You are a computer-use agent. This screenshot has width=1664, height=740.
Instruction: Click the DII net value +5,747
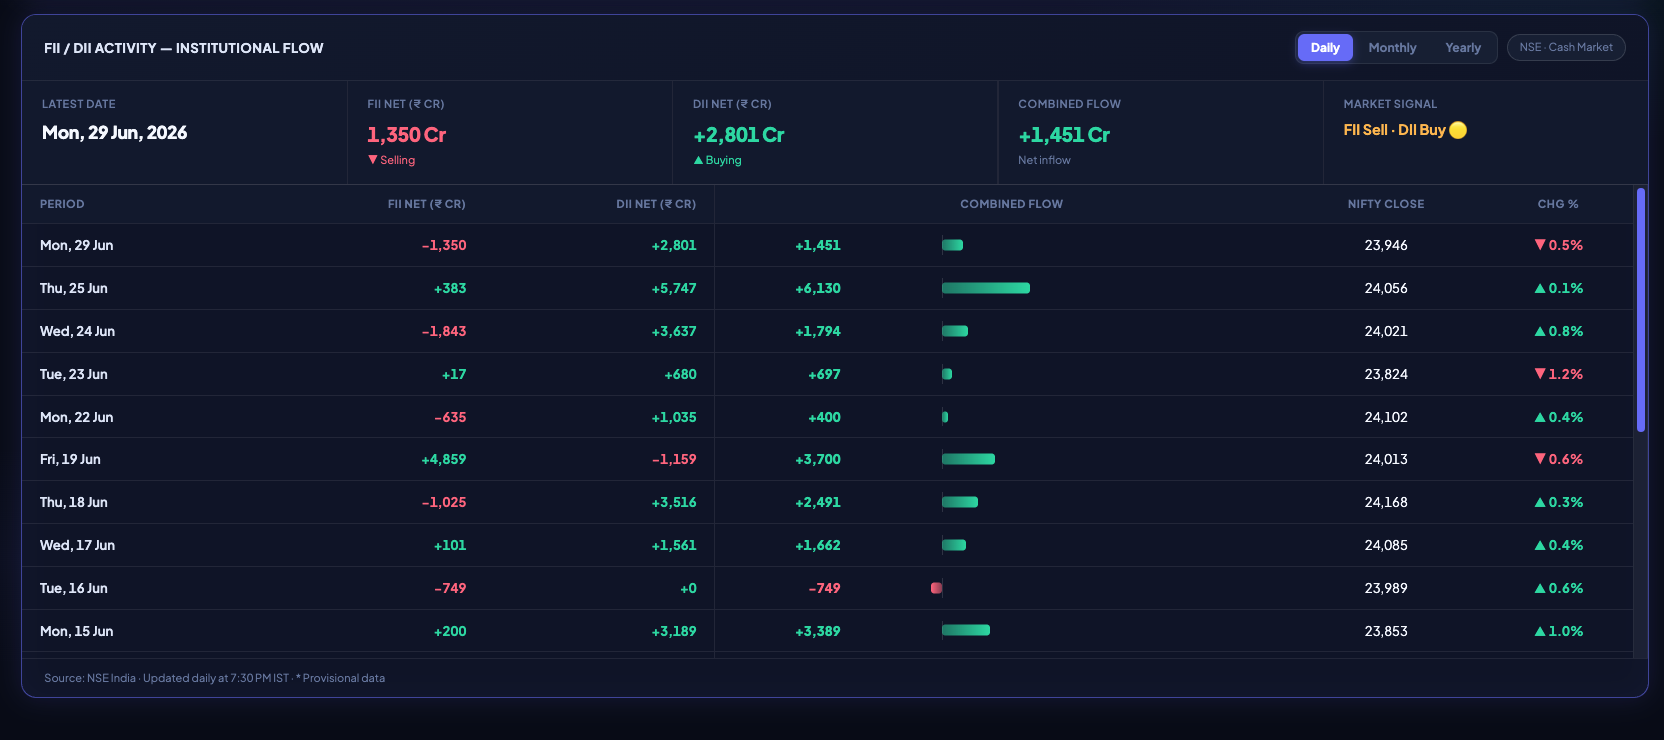point(674,288)
